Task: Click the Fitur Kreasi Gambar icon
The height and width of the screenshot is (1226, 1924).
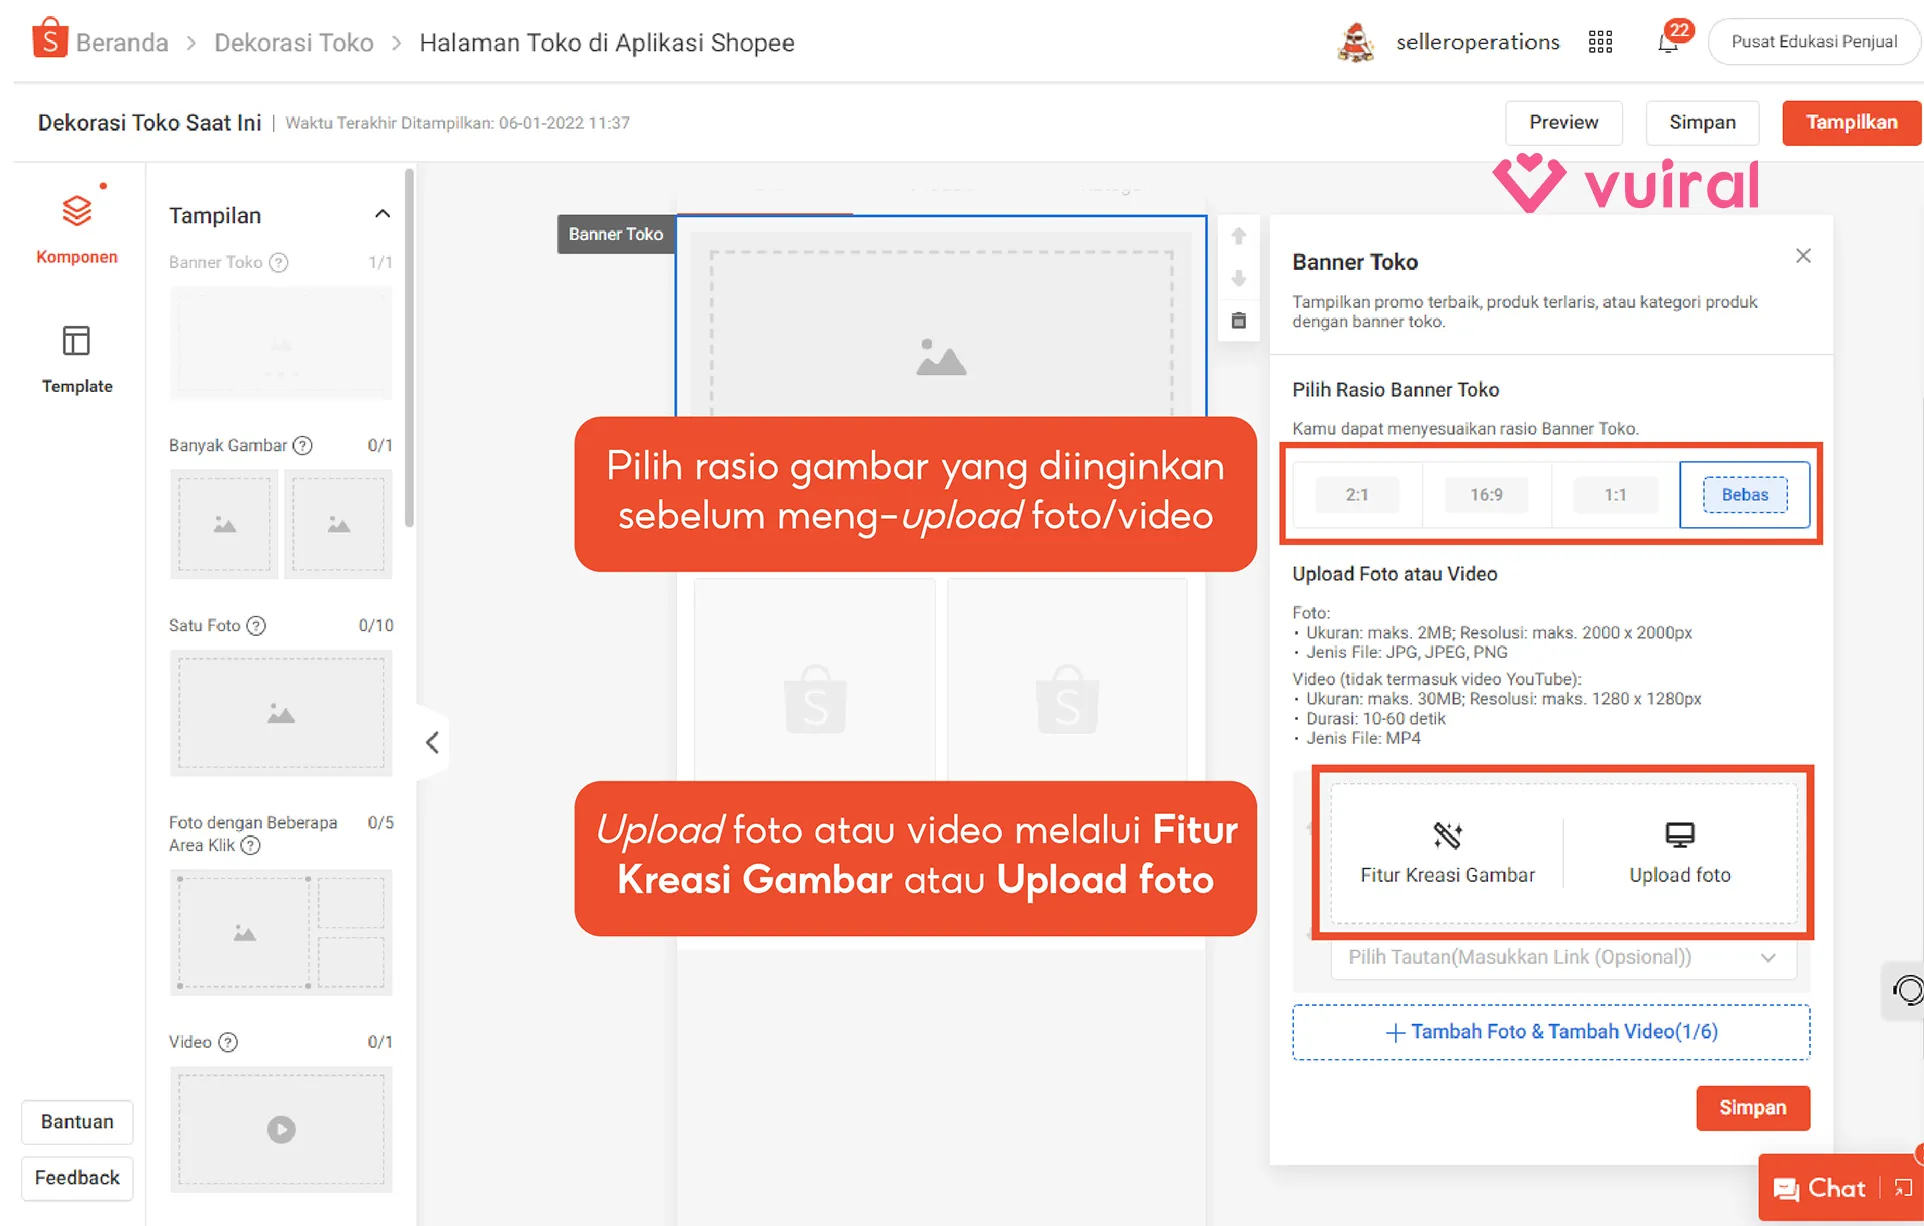Action: point(1447,835)
